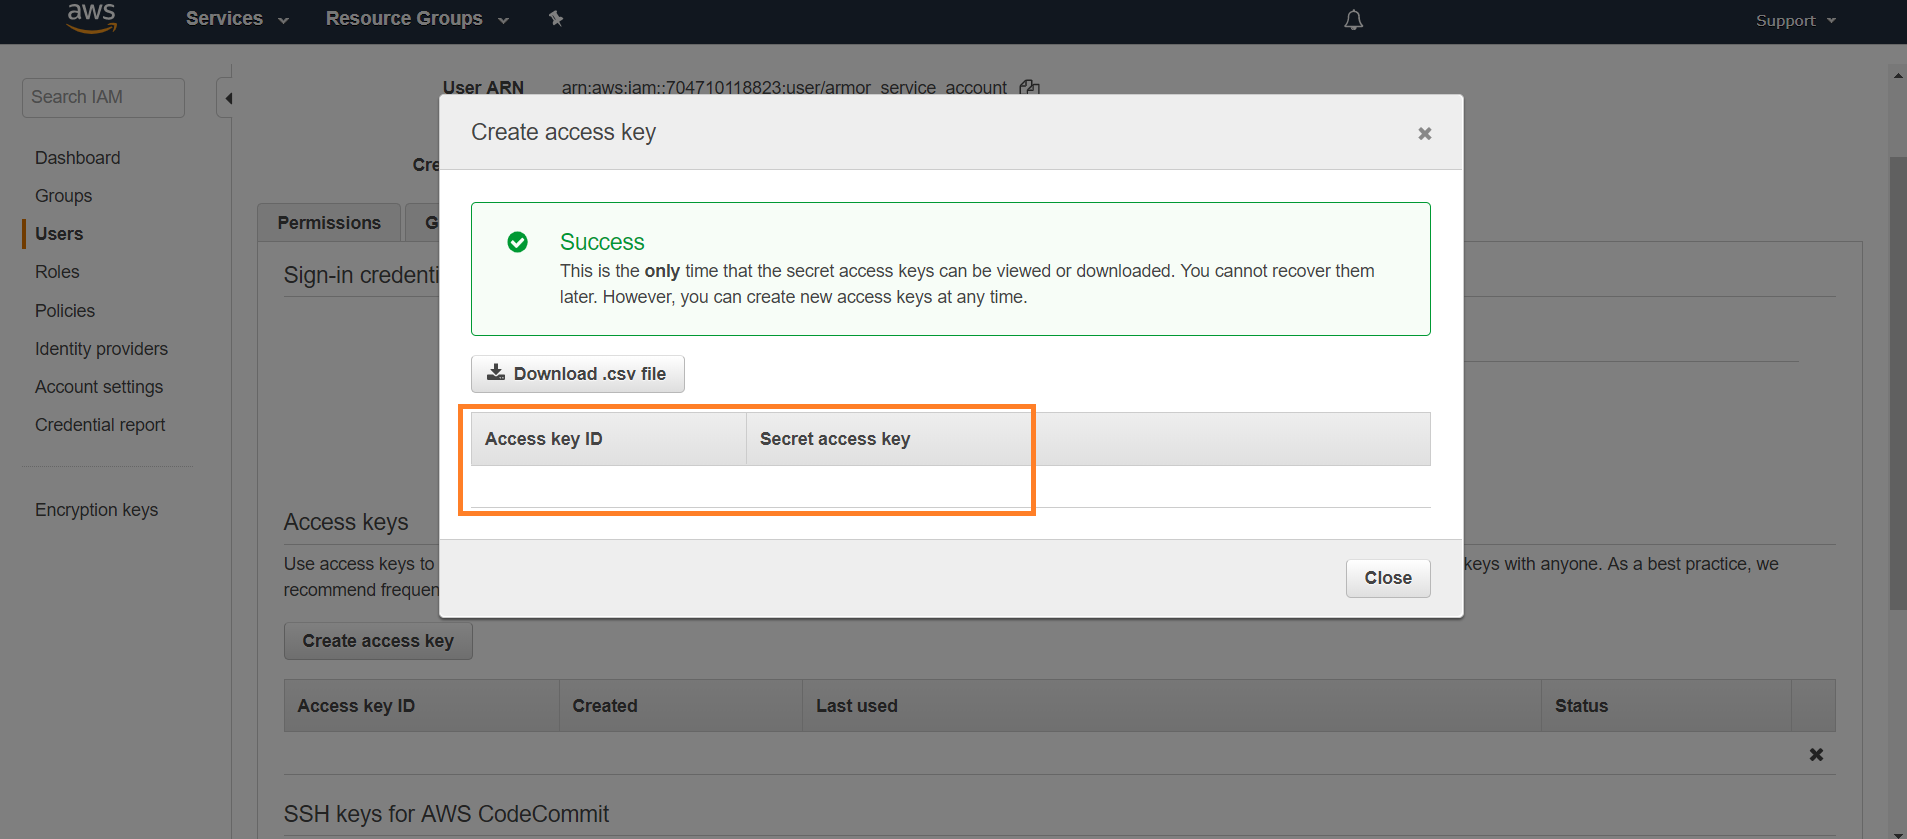Open Credential report page
This screenshot has height=839, width=1907.
(100, 425)
